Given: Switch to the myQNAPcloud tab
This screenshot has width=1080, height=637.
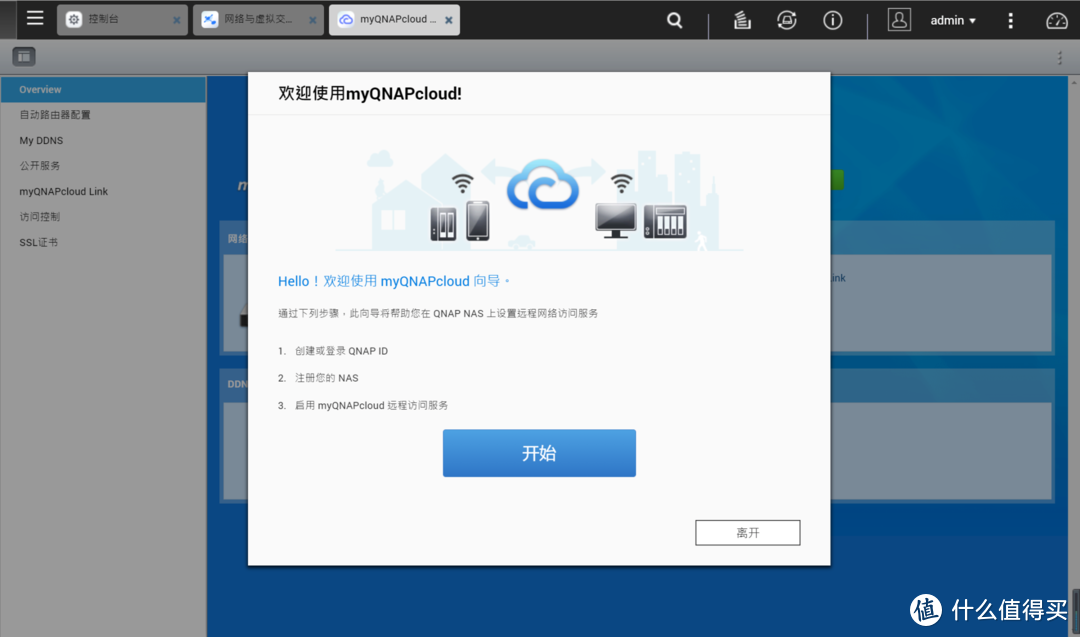Looking at the screenshot, I should click(394, 19).
